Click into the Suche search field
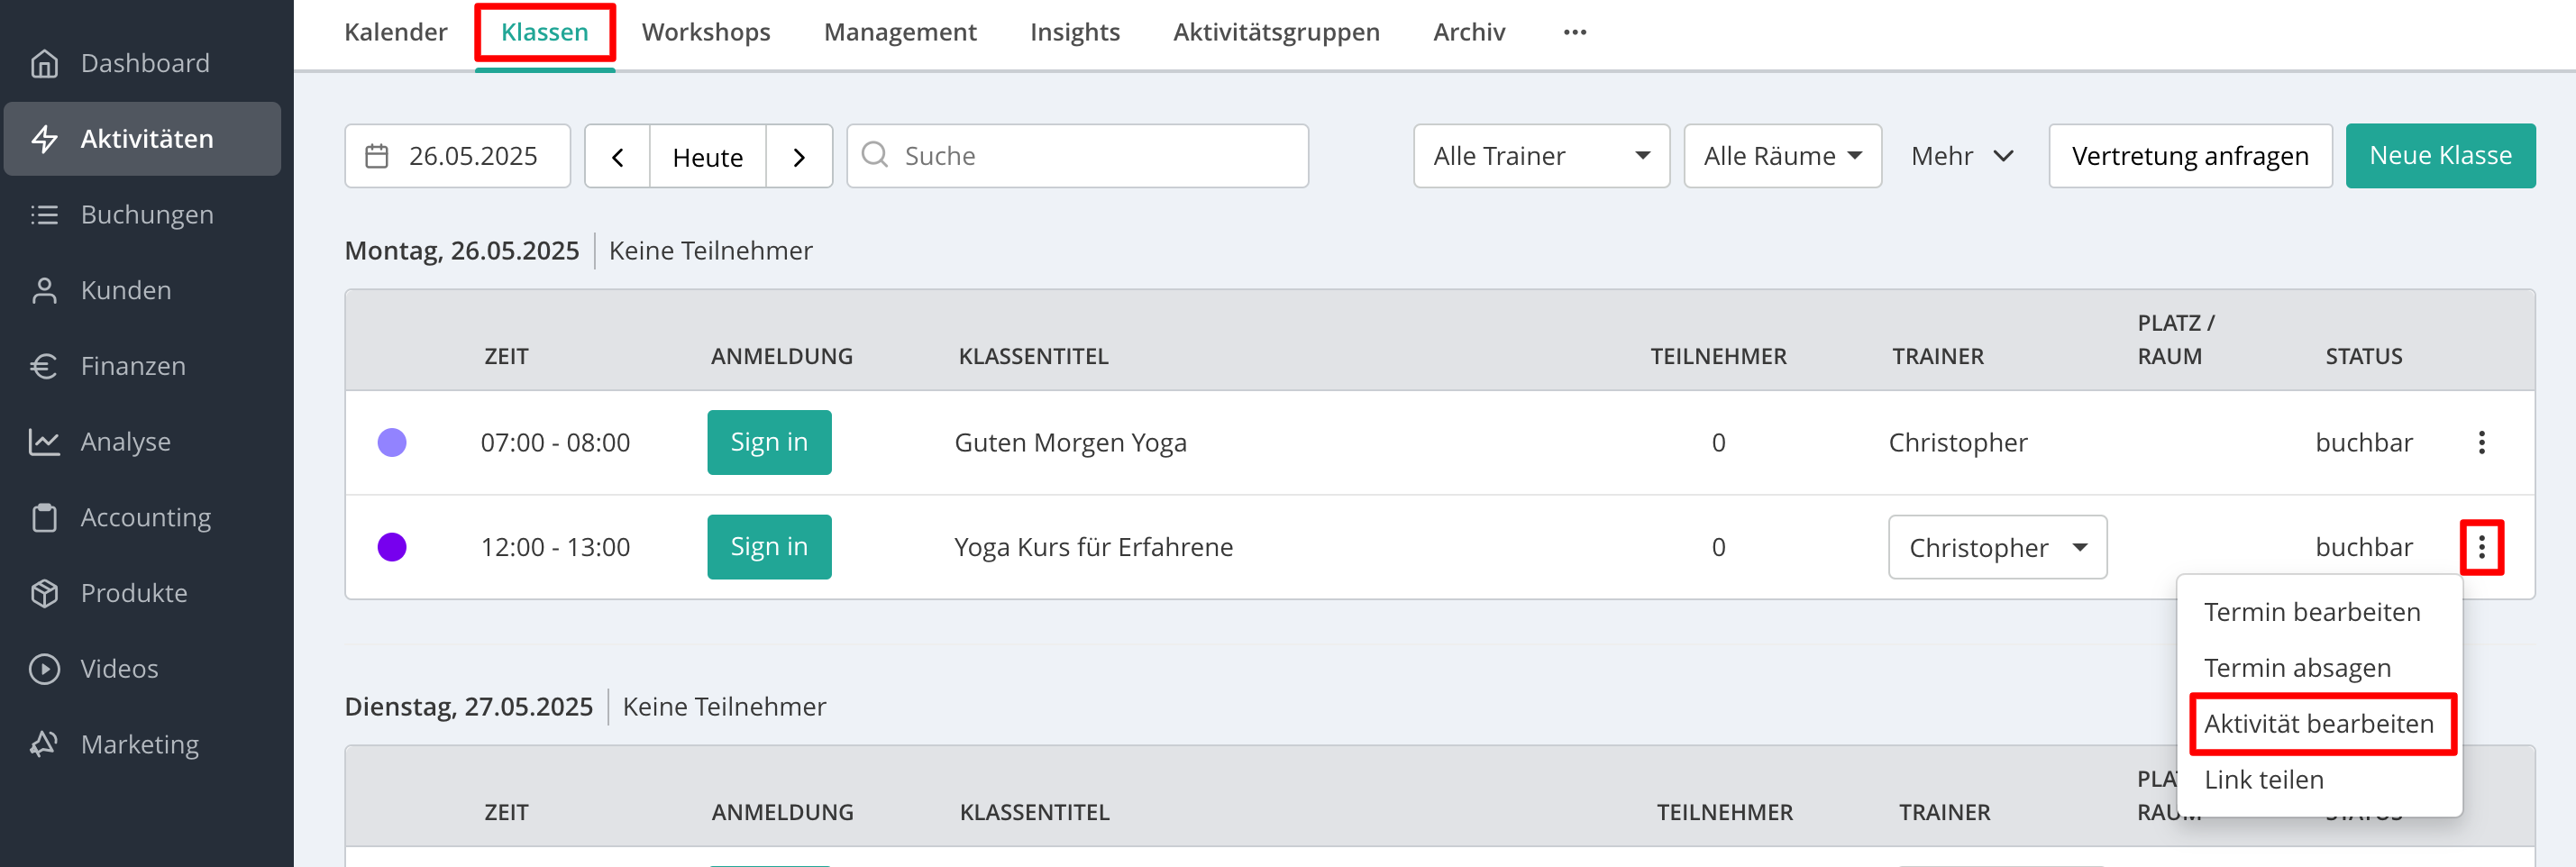 pyautogui.click(x=1077, y=156)
